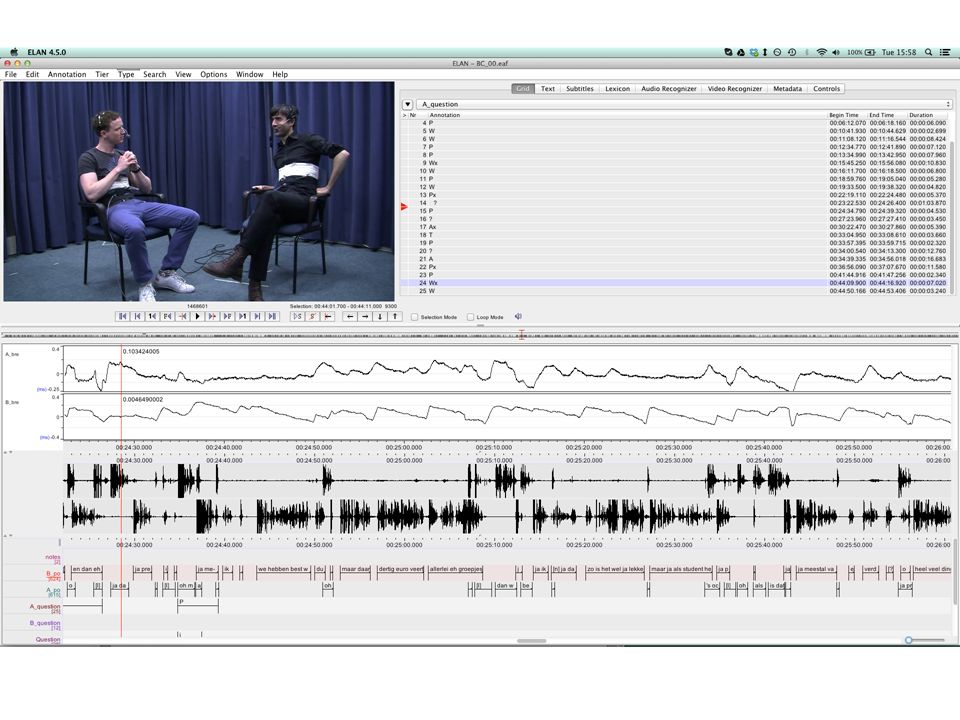Open the Tier menu
The width and height of the screenshot is (960, 720).
pos(102,74)
